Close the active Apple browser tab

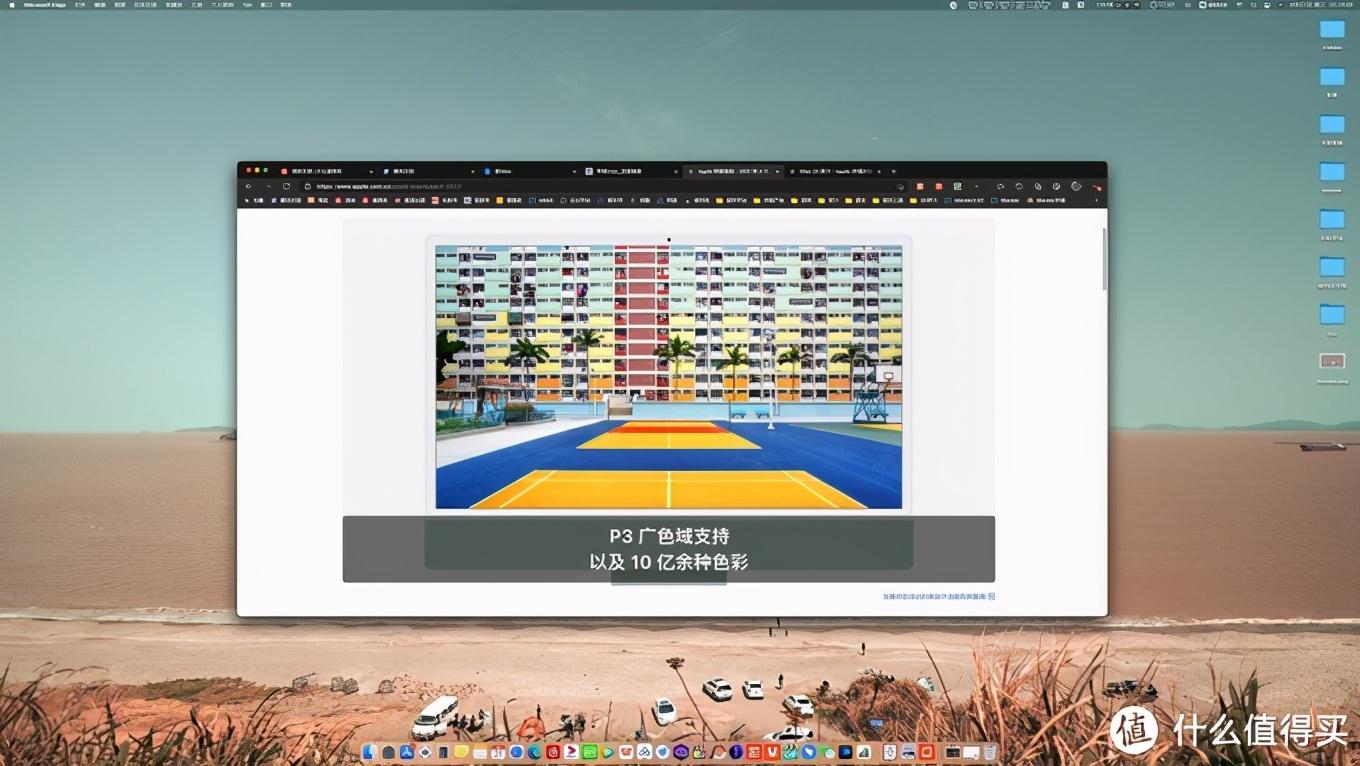coord(778,171)
